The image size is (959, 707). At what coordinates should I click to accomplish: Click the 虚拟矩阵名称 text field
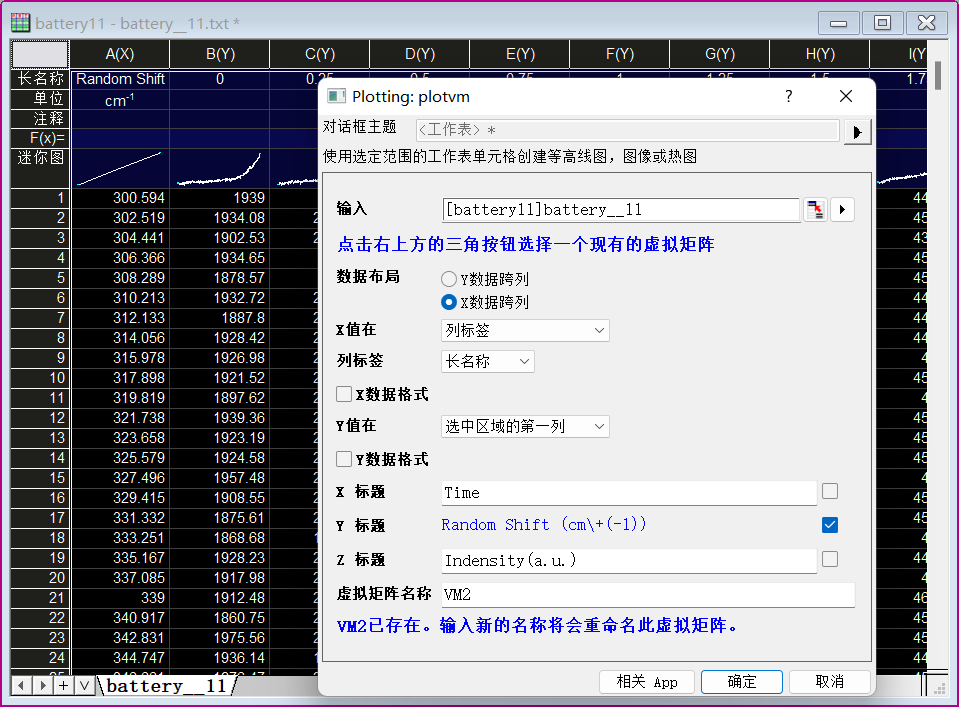[647, 594]
